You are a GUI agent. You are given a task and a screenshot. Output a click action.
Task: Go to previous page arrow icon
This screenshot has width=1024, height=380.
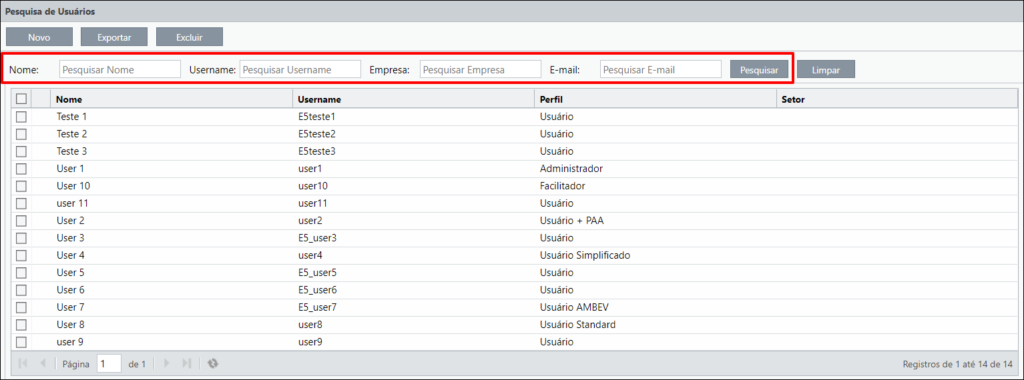[42, 364]
